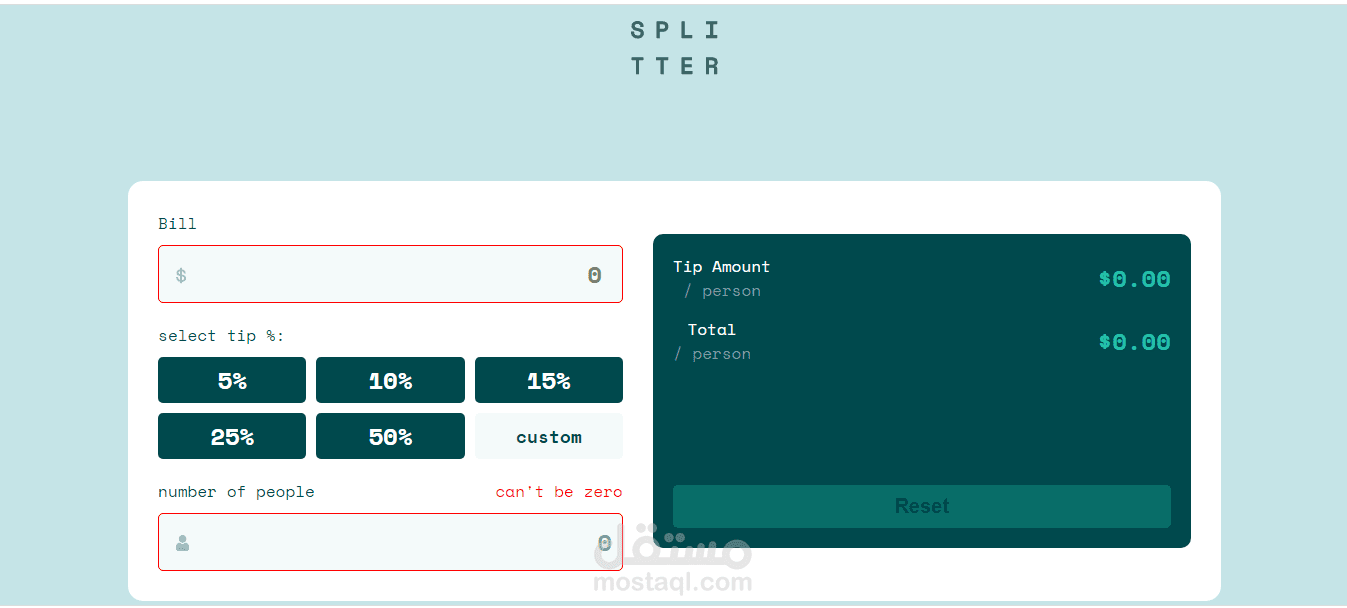Click the SPLITTER logo at top

tap(675, 48)
